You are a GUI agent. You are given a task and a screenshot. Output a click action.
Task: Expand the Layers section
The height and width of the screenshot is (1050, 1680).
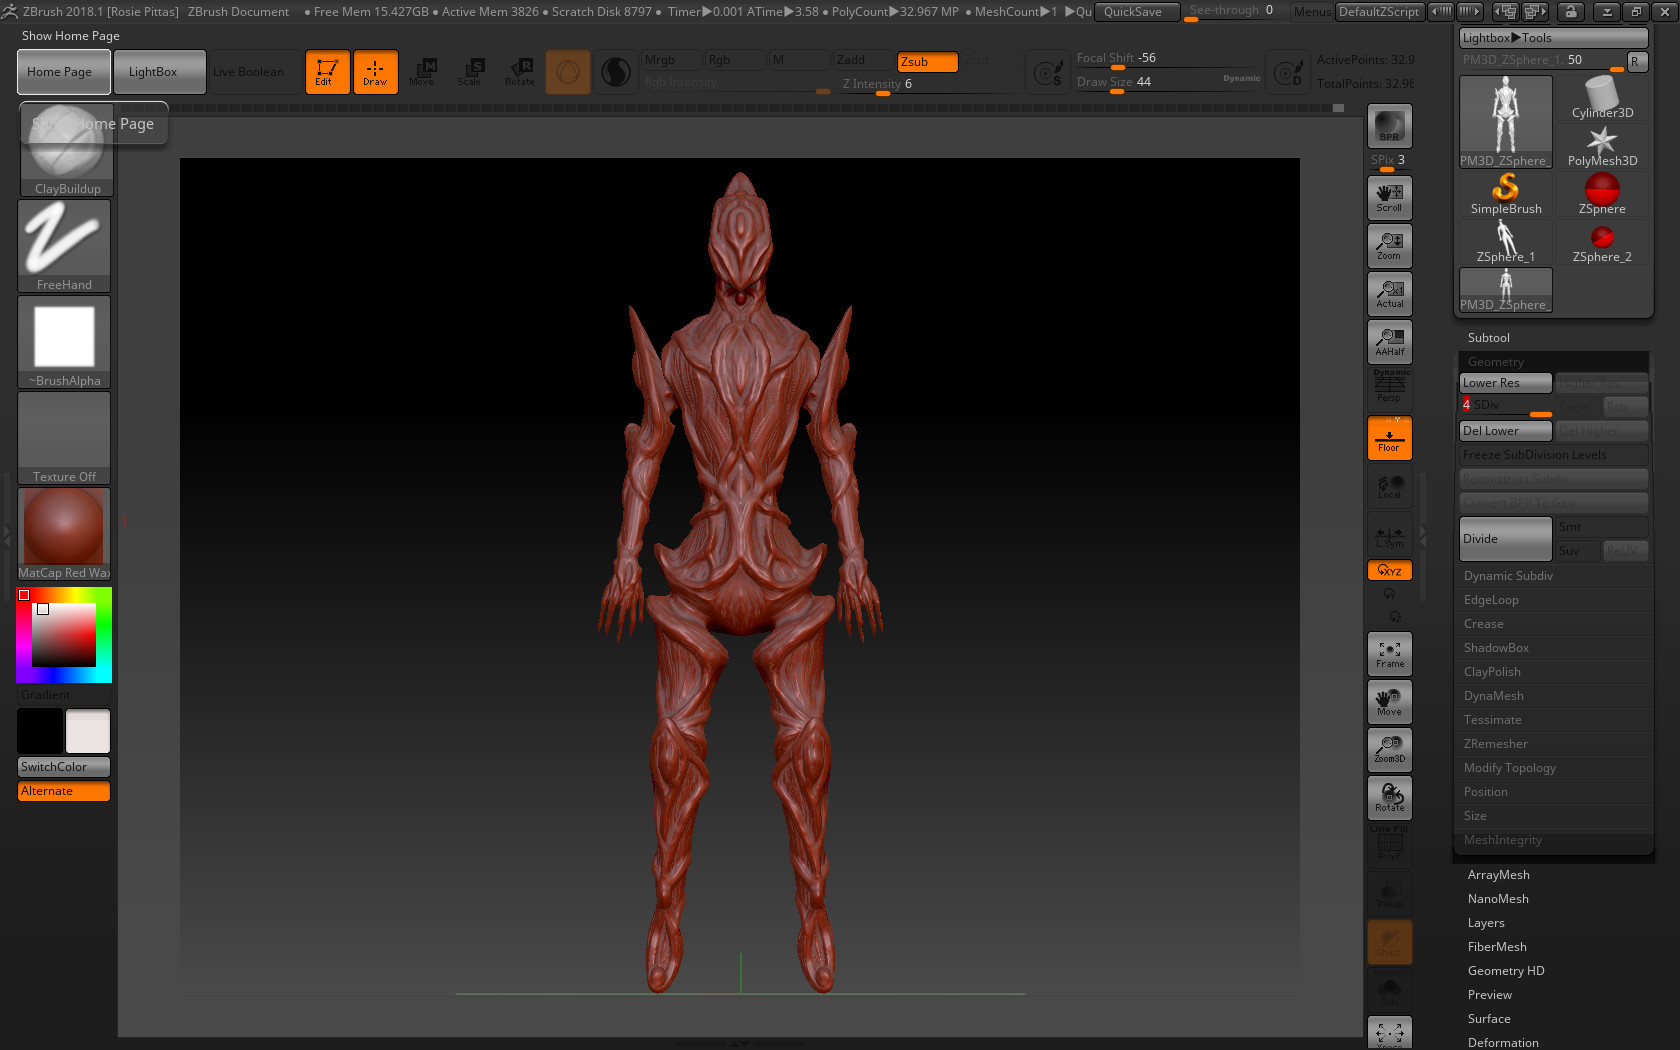[1486, 923]
